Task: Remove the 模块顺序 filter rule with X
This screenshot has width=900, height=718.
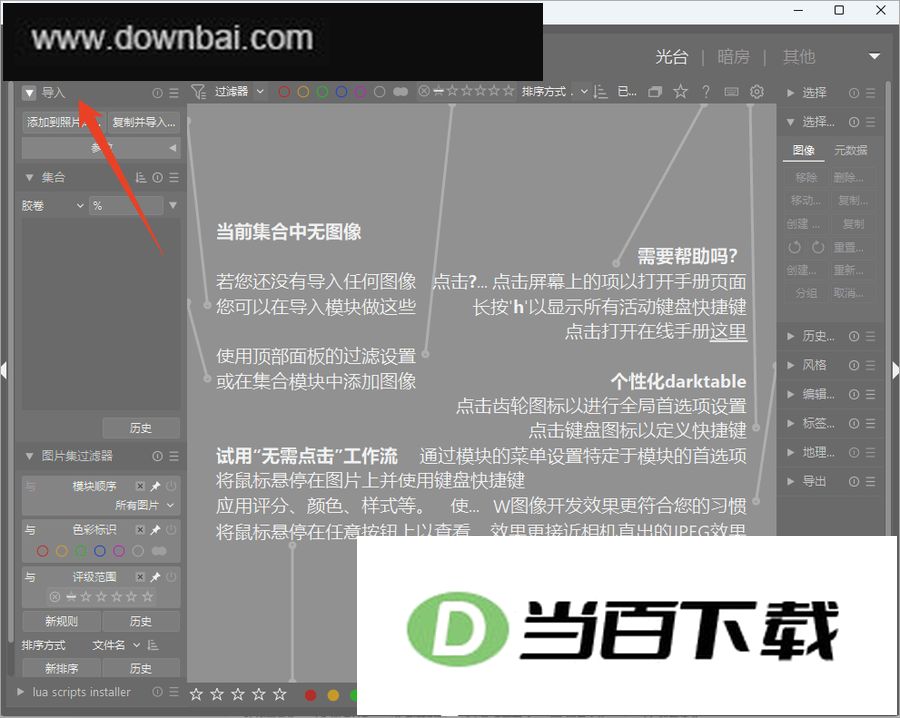Action: click(140, 486)
